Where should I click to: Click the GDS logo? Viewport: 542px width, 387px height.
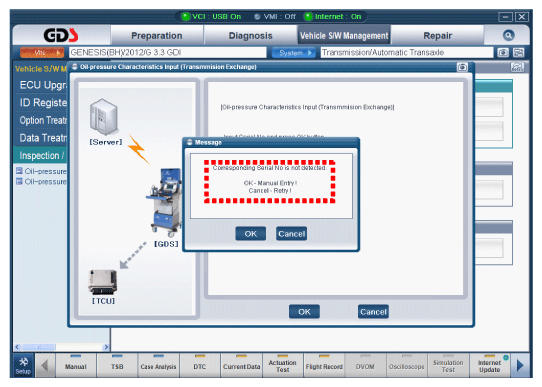[61, 35]
